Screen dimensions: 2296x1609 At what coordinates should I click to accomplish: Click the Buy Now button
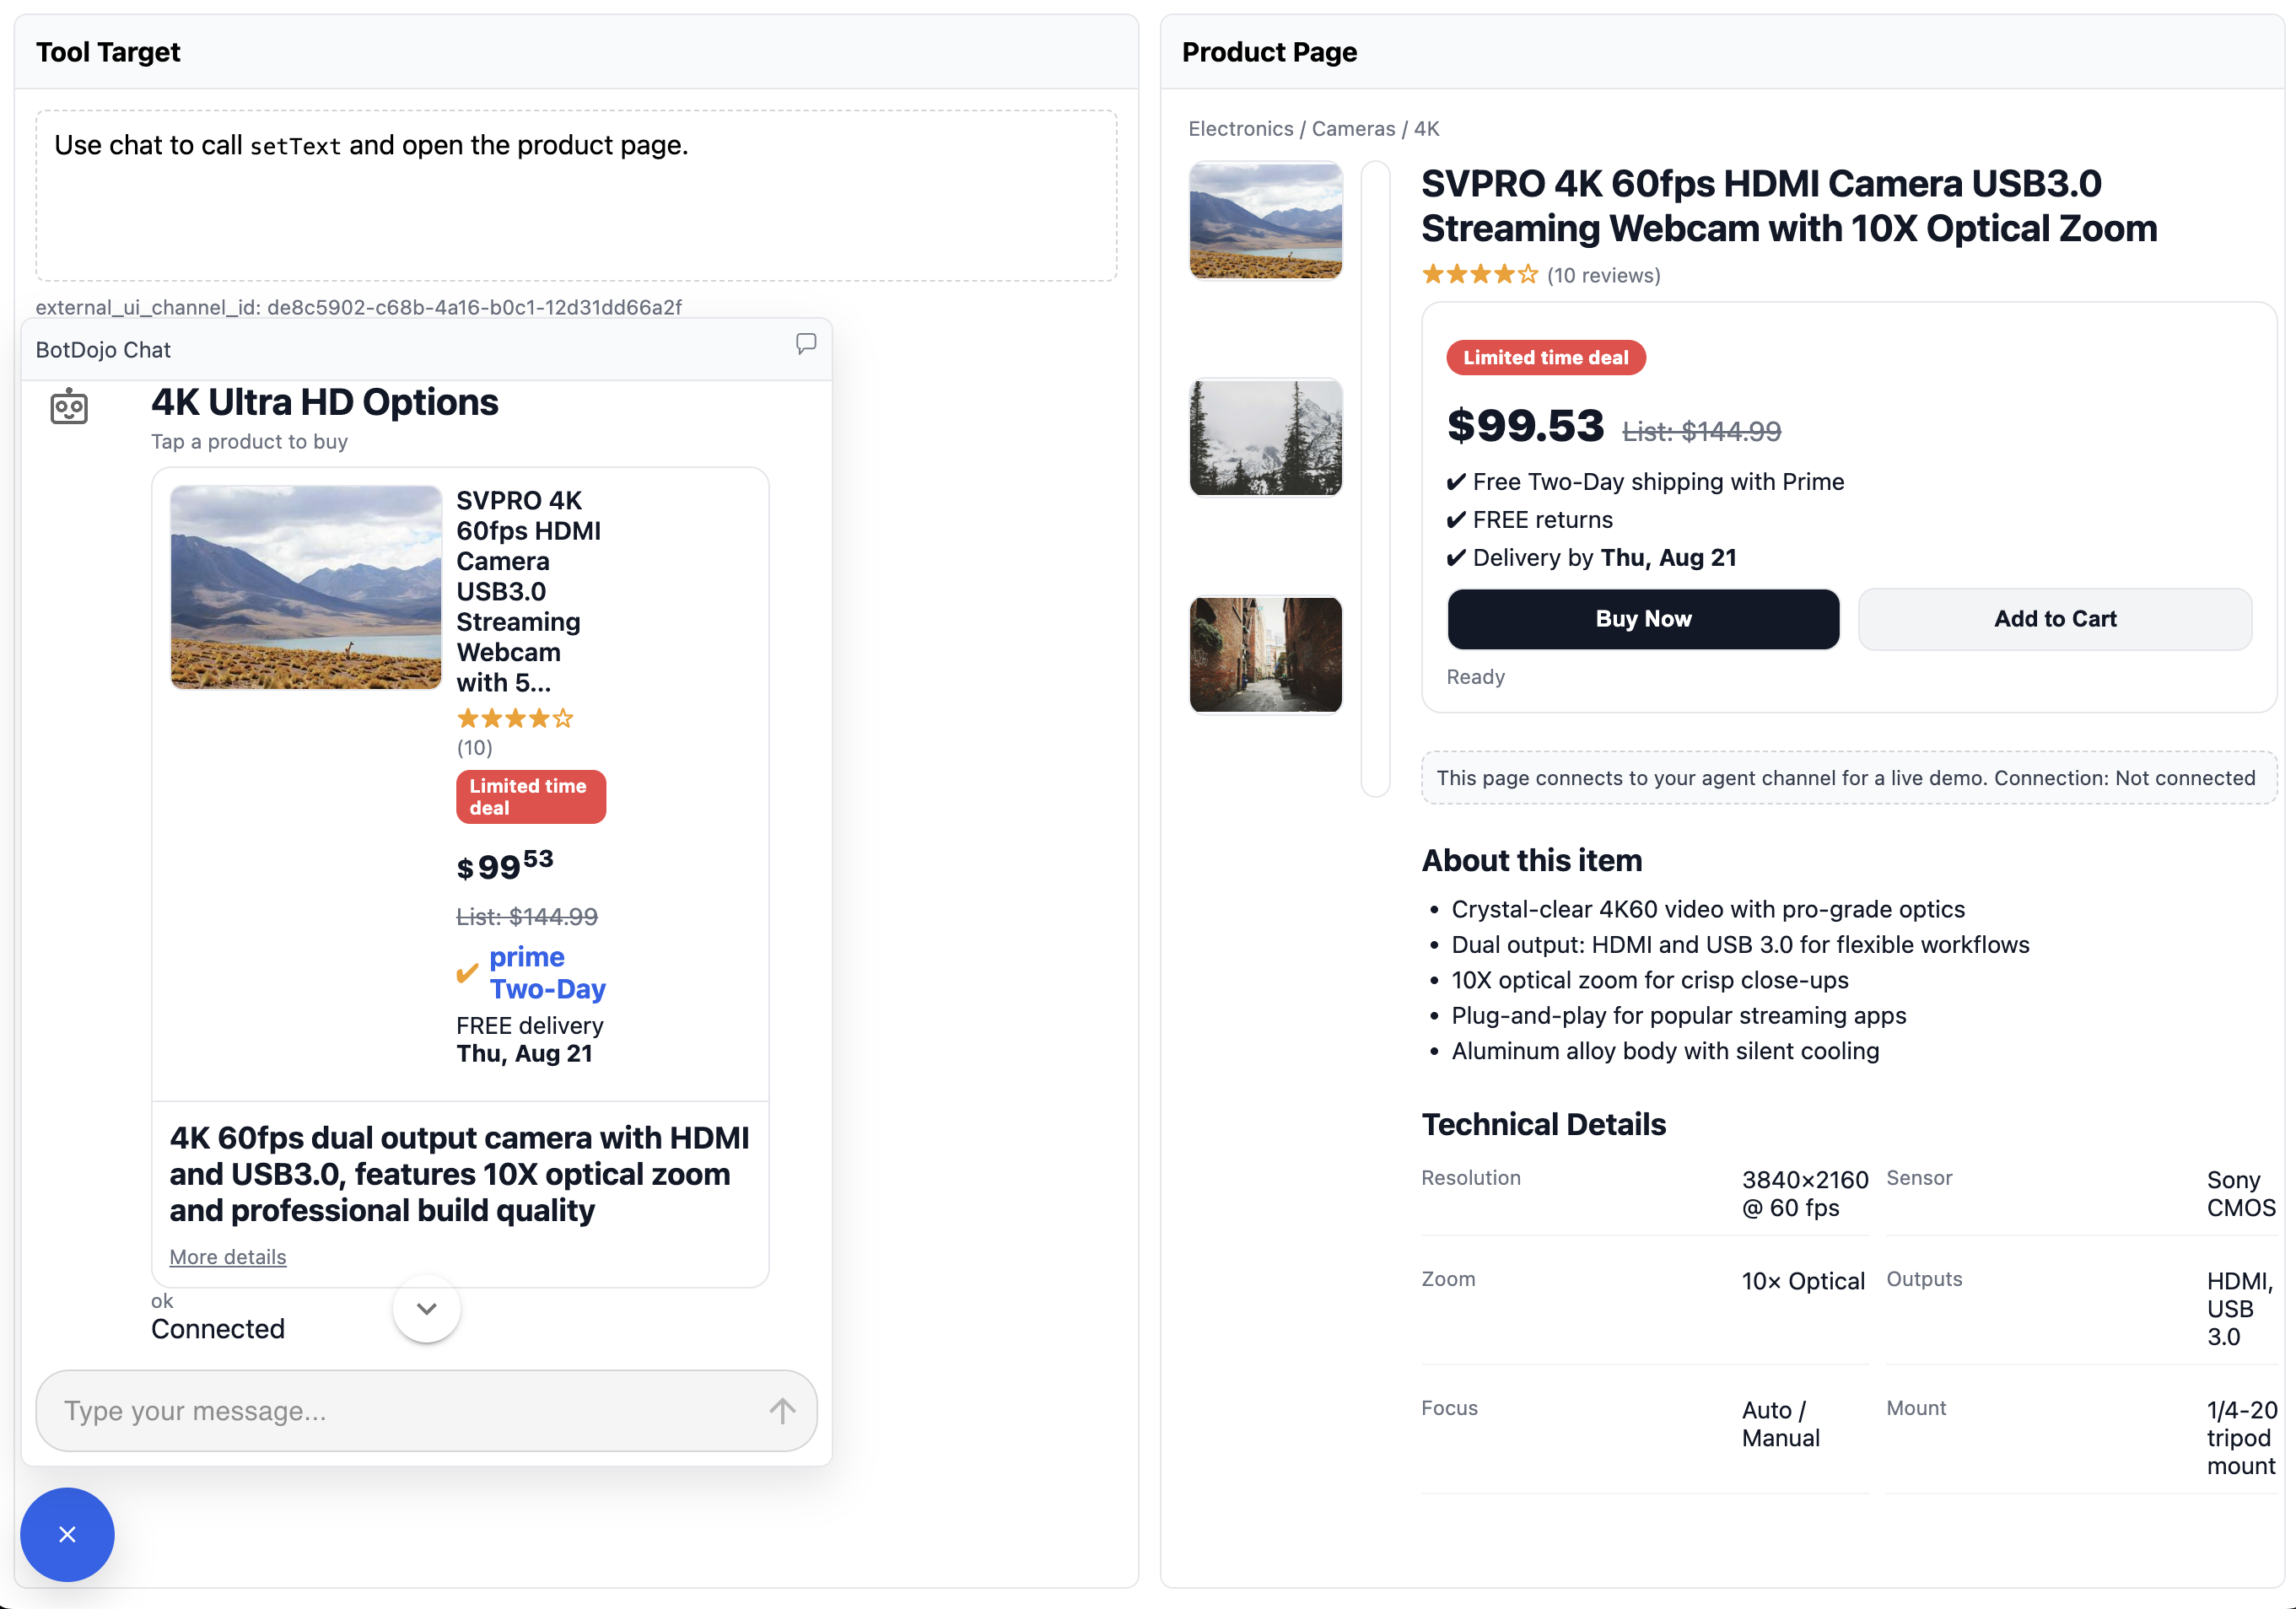click(x=1643, y=619)
